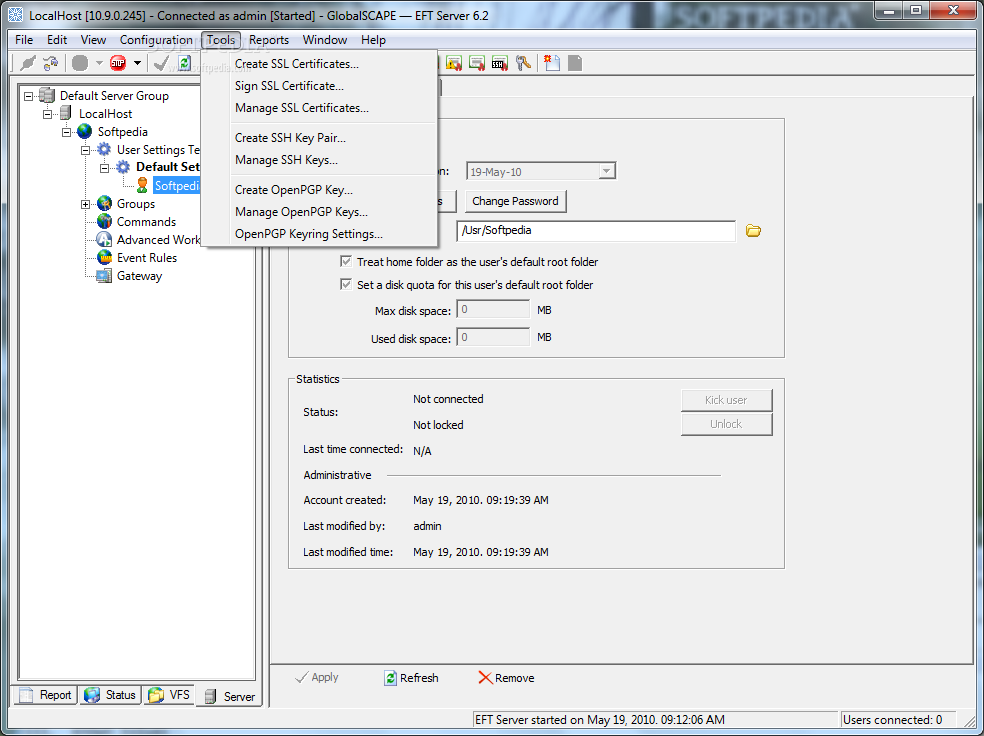984x736 pixels.
Task: Click the Apply button at bottom
Action: [x=317, y=677]
